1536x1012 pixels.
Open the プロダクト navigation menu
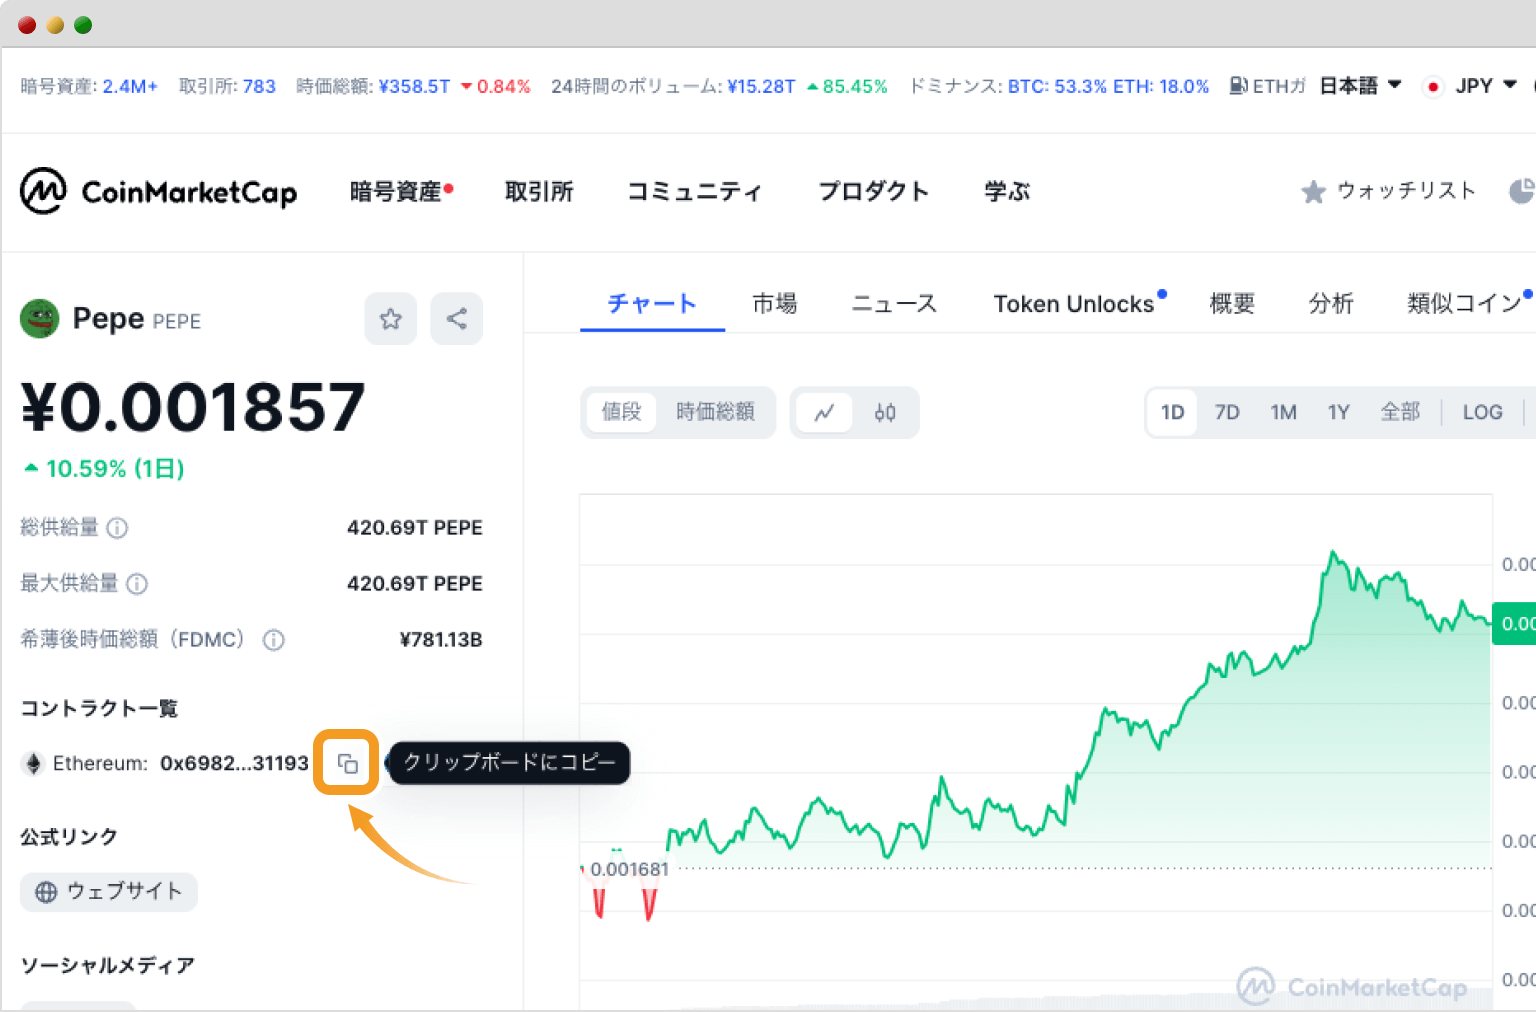(x=873, y=191)
